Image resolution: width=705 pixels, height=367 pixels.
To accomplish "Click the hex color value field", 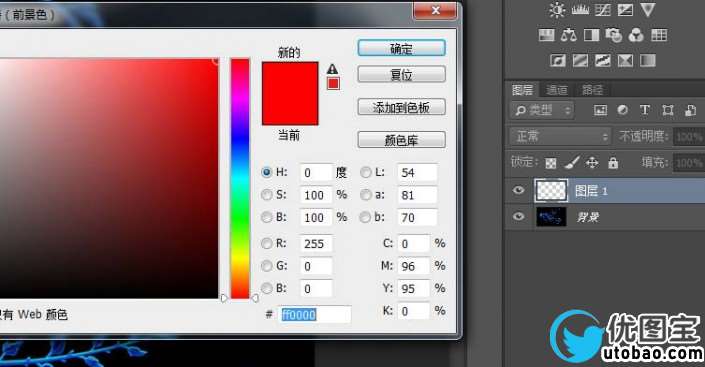I will [314, 314].
